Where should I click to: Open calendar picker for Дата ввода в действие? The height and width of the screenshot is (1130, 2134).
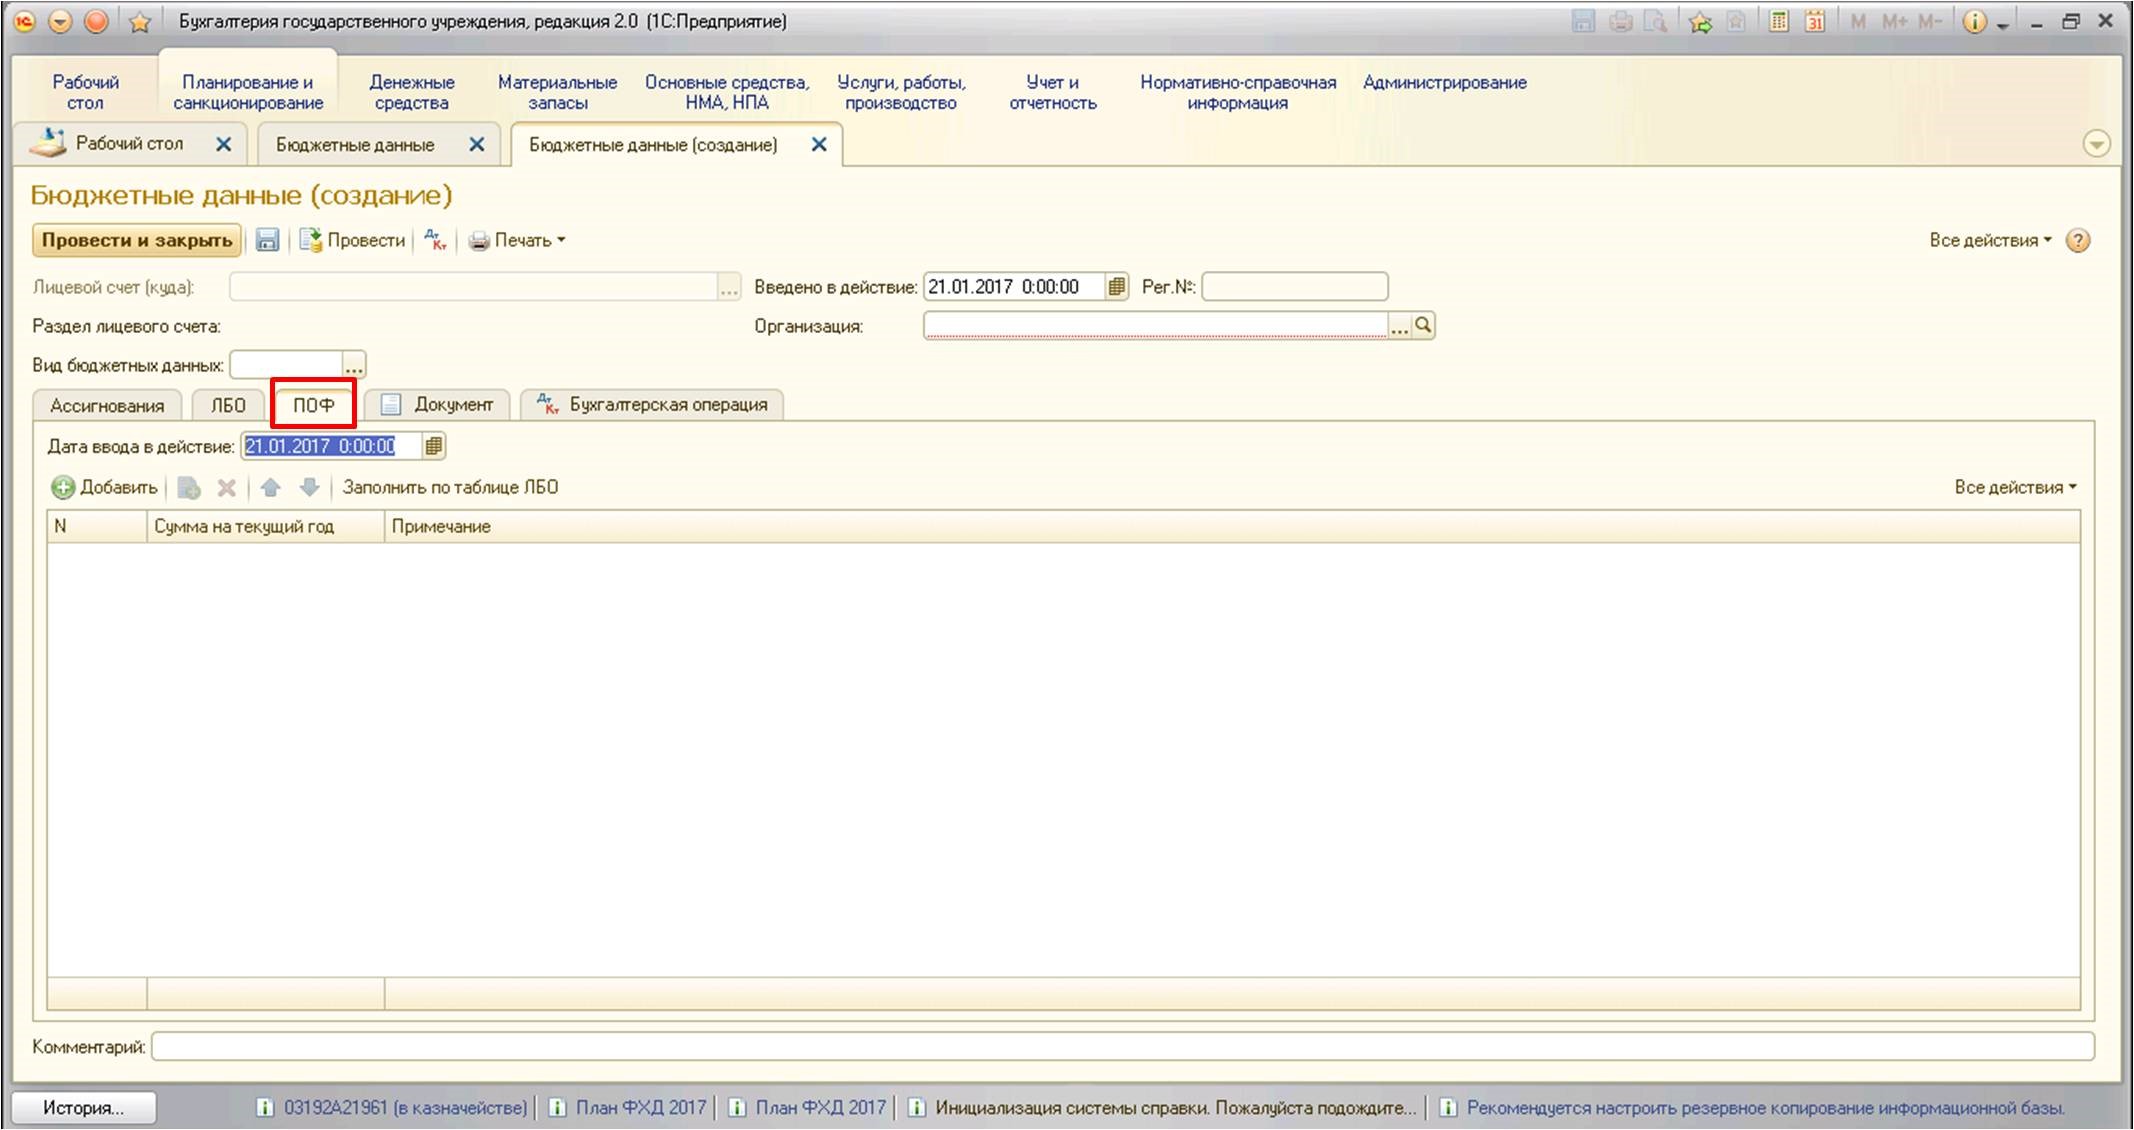click(x=434, y=446)
